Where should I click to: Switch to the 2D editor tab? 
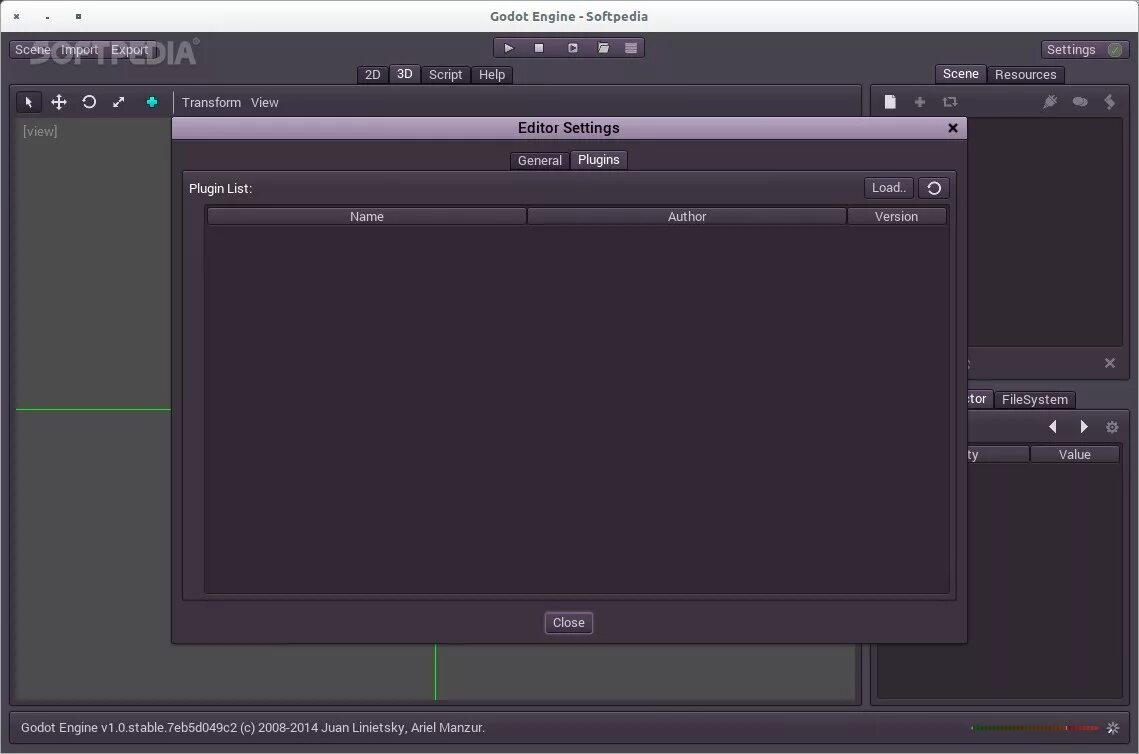tap(373, 75)
